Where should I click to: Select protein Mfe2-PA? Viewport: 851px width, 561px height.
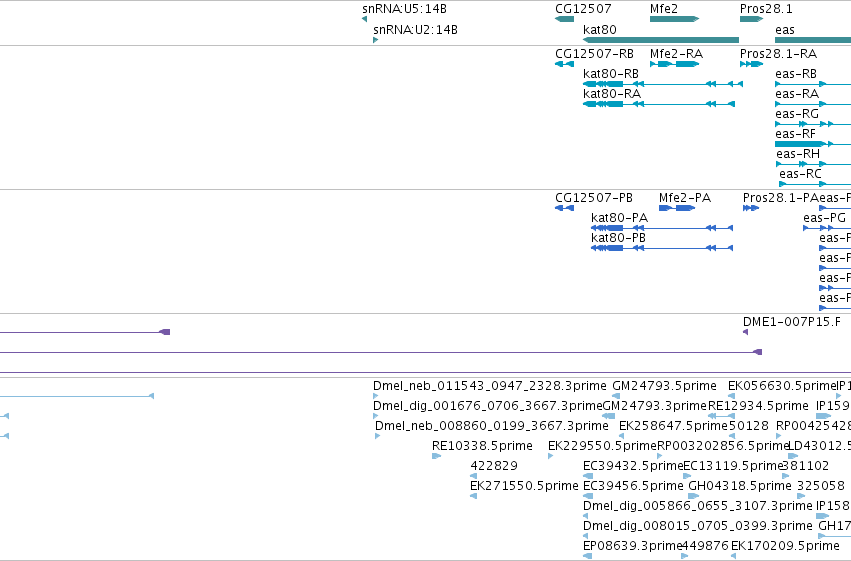[677, 208]
